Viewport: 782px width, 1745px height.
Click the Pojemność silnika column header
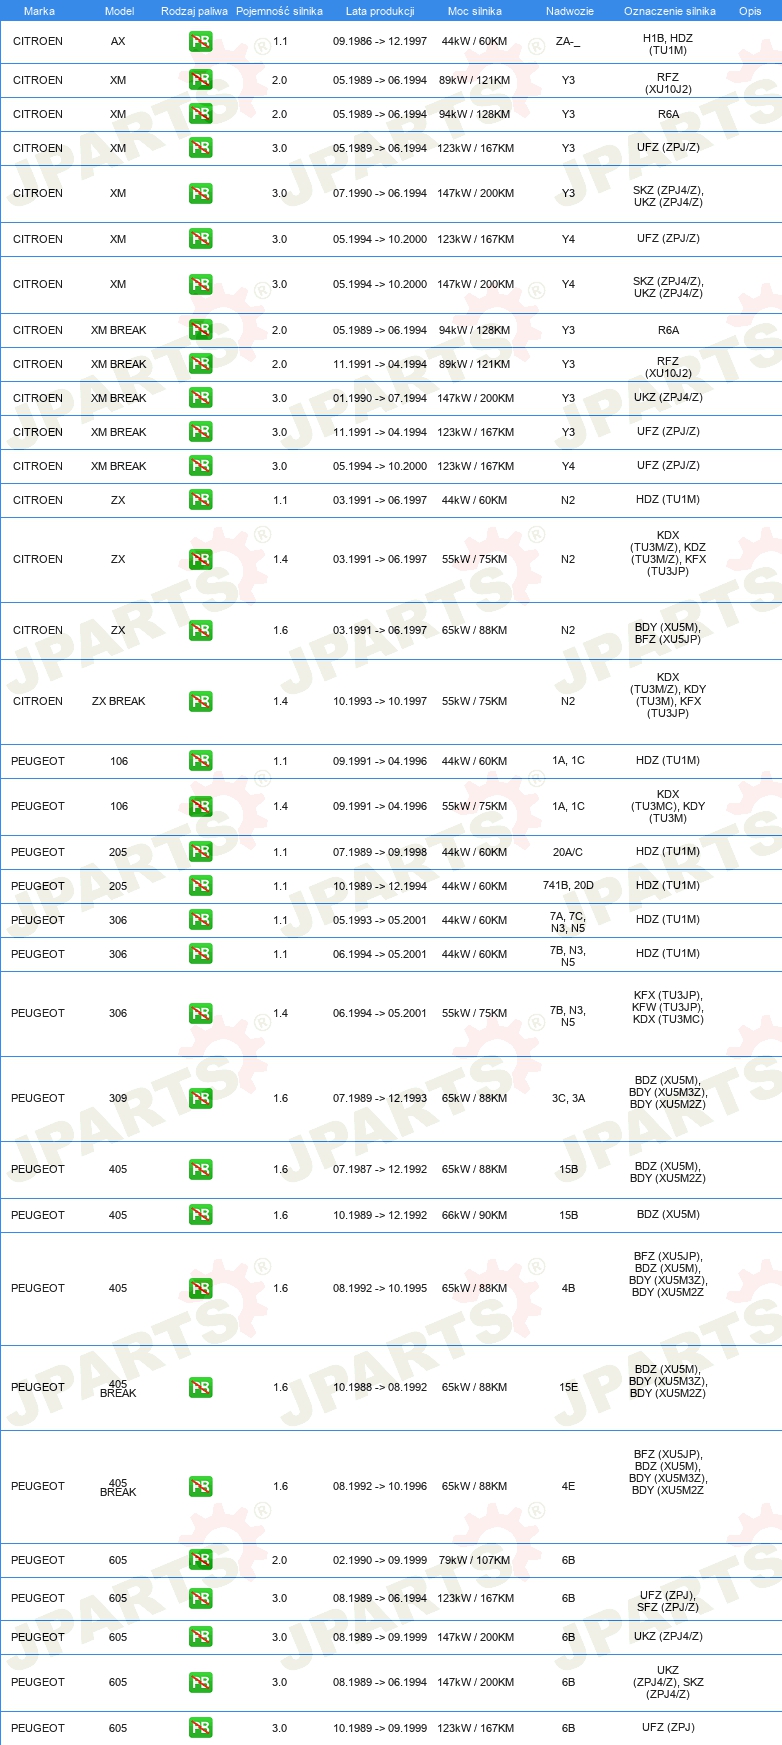point(279,11)
